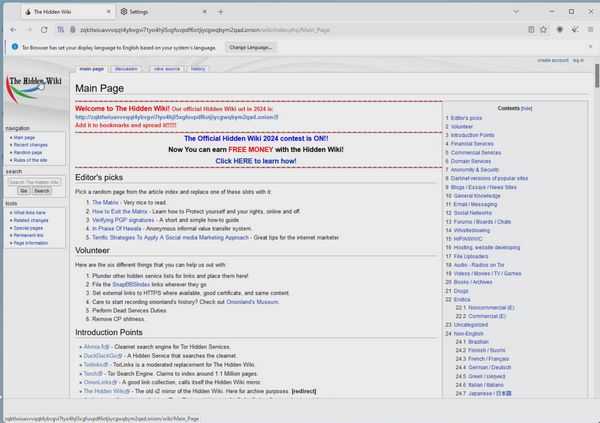Click Recent changes in navigation sidebar
The height and width of the screenshot is (423, 600).
pos(29,145)
